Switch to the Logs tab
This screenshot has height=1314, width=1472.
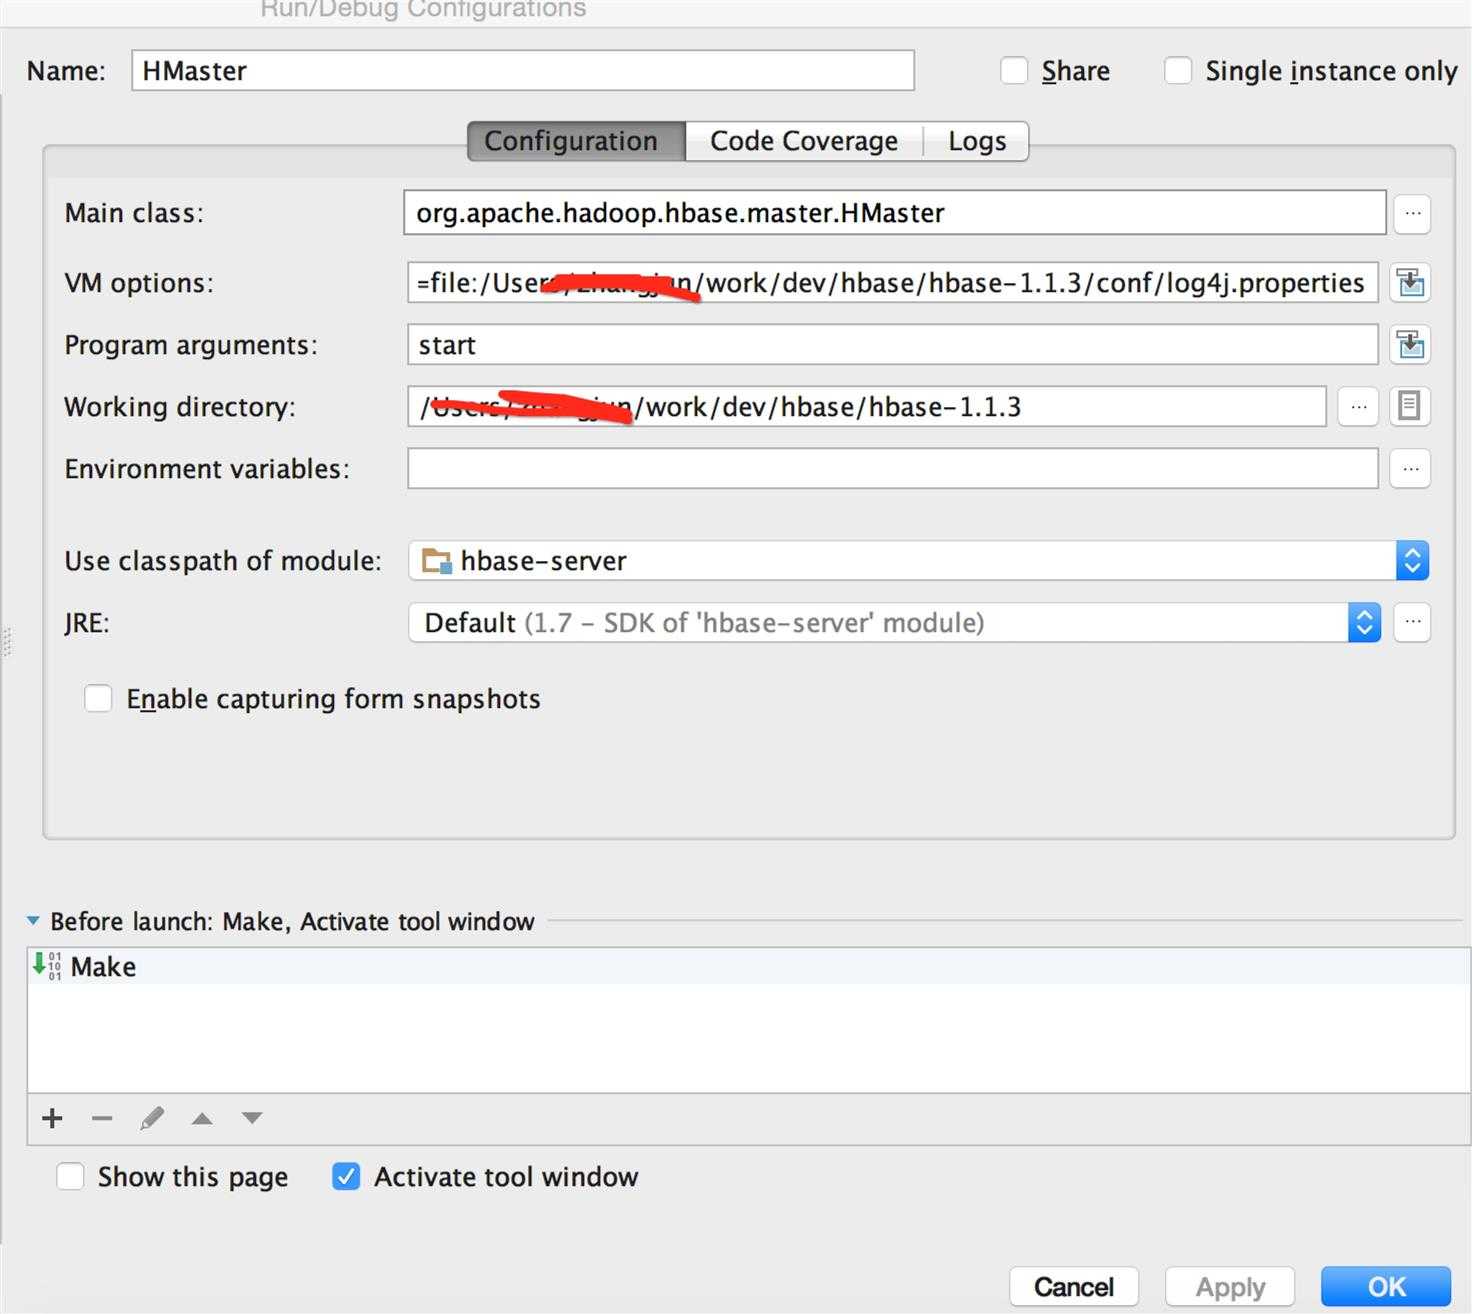point(976,141)
